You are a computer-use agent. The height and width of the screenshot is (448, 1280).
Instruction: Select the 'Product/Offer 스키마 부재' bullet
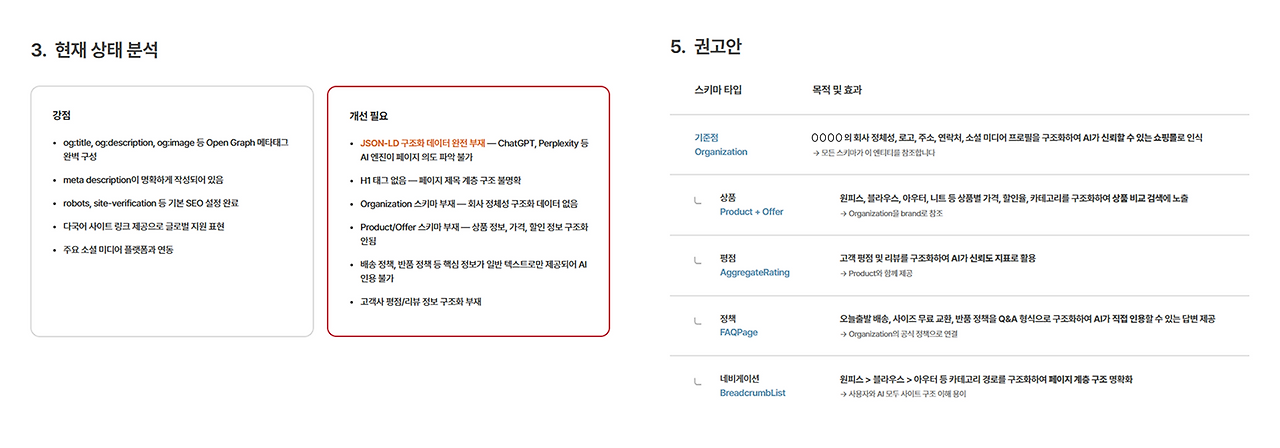469,234
